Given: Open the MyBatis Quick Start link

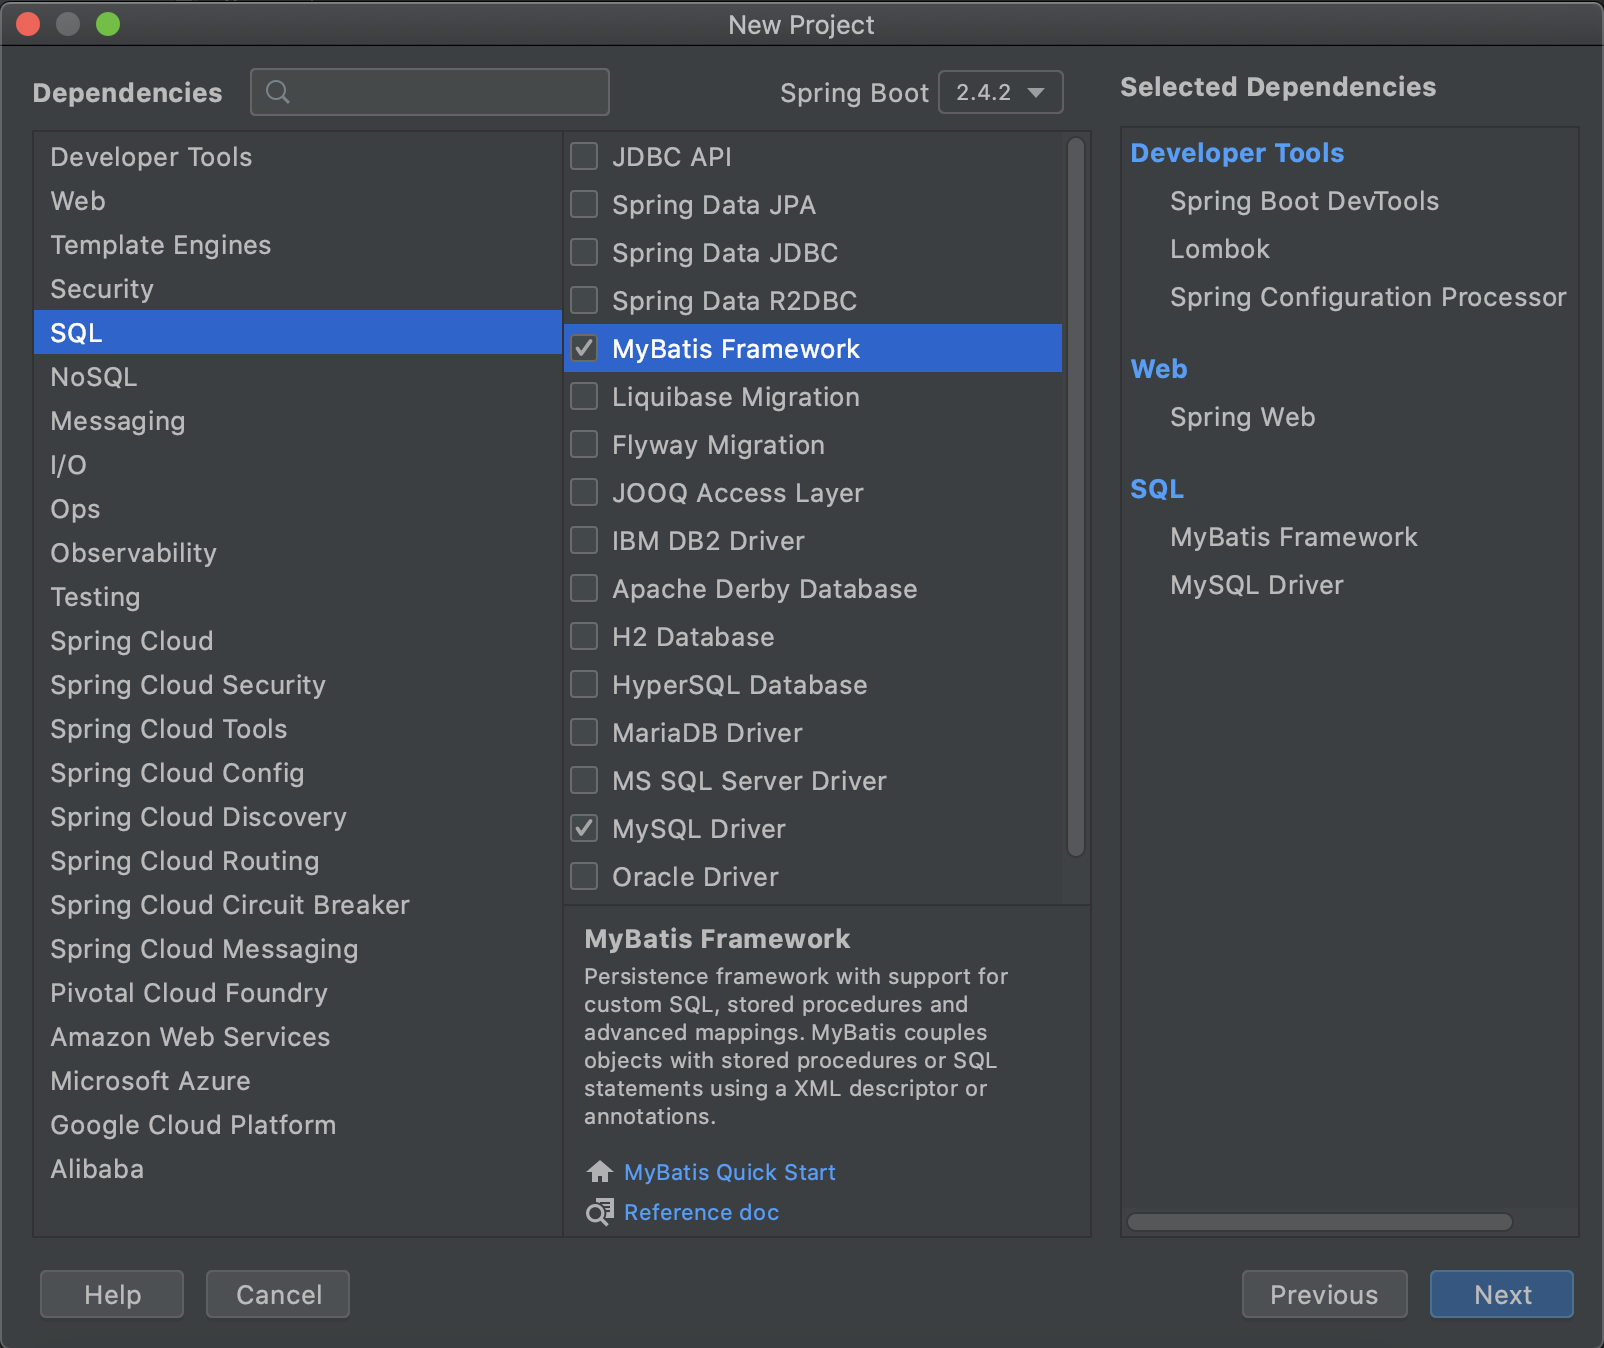Looking at the screenshot, I should click(x=729, y=1171).
